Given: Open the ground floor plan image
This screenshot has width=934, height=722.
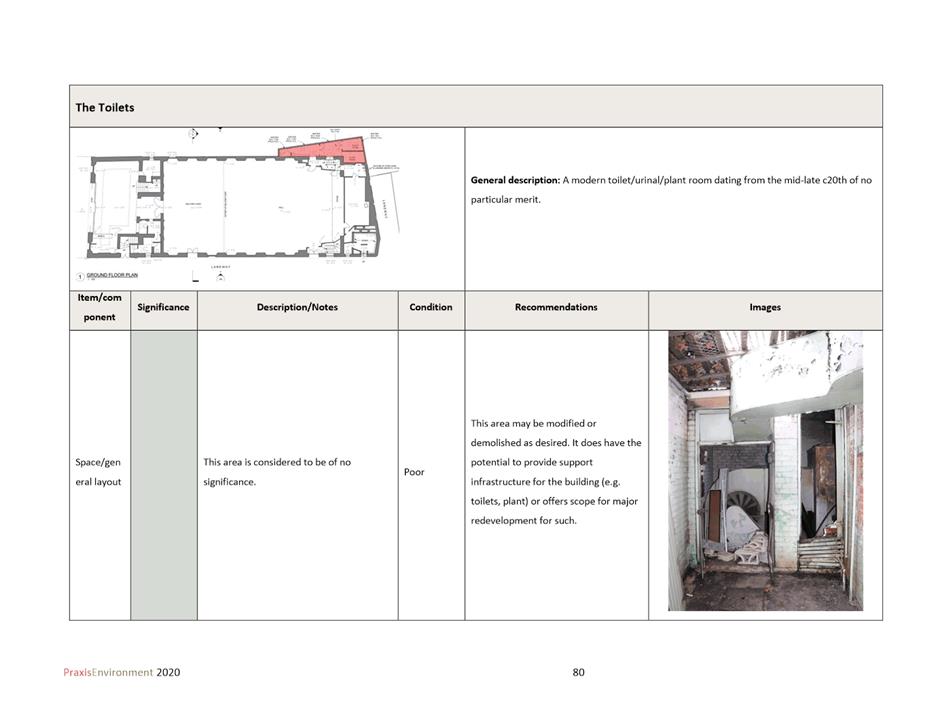Looking at the screenshot, I should click(238, 206).
